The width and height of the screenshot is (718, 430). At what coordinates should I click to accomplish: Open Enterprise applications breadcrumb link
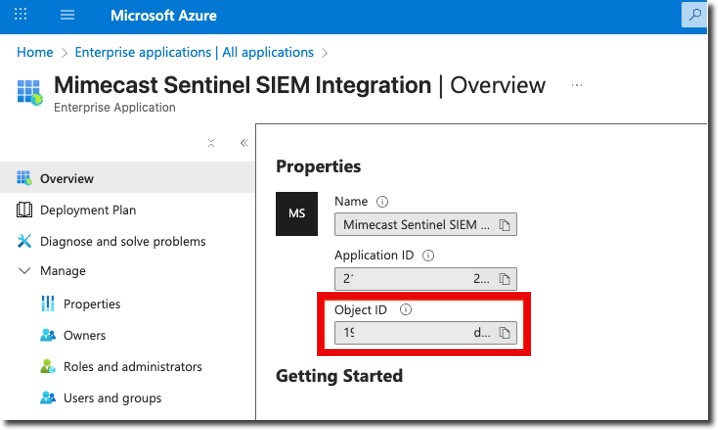pyautogui.click(x=195, y=52)
